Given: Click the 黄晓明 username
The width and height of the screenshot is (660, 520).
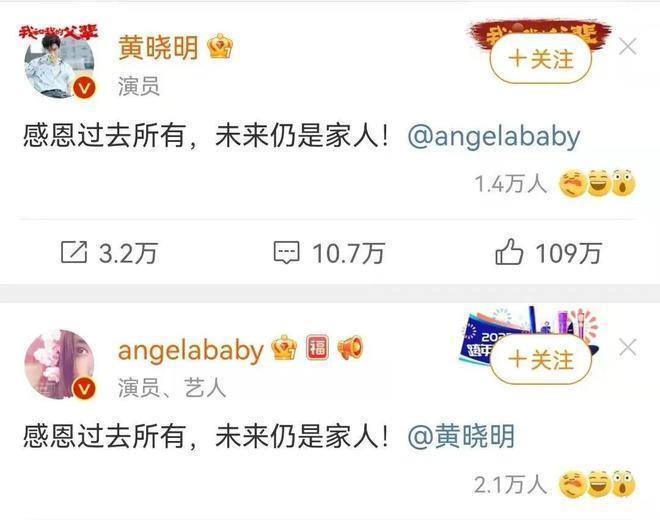Looking at the screenshot, I should [158, 47].
